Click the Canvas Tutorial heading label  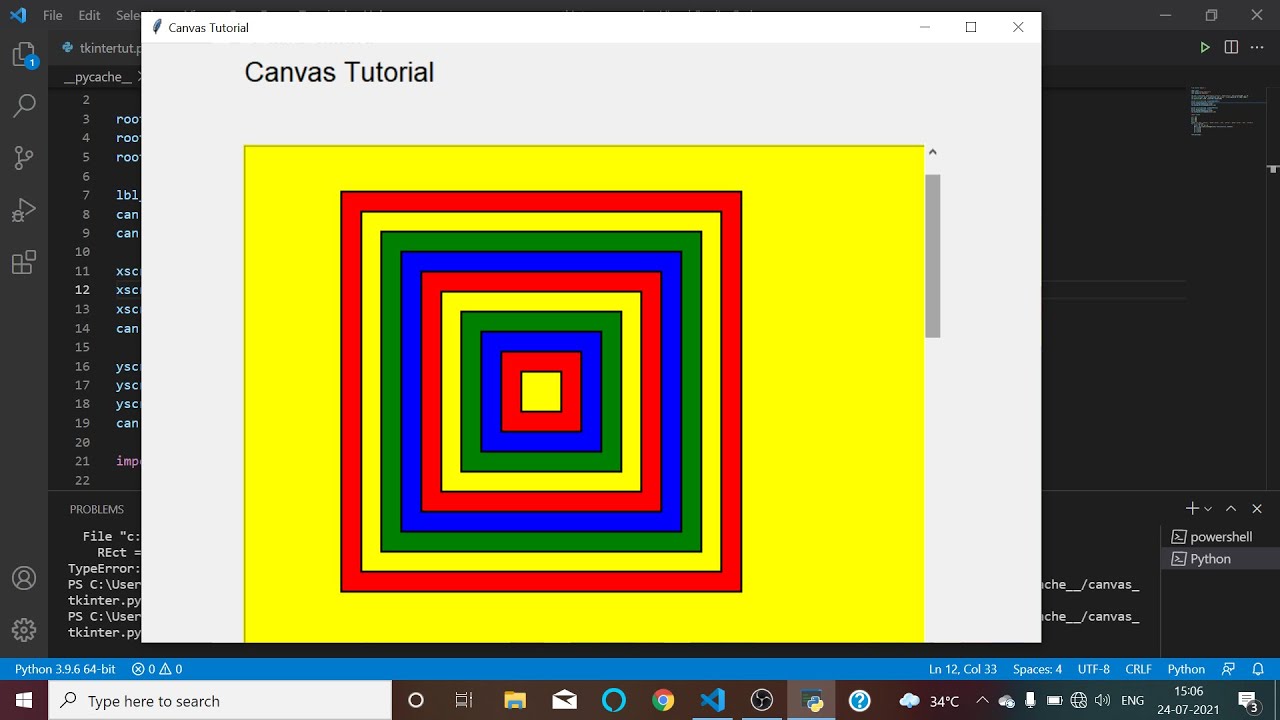point(339,72)
